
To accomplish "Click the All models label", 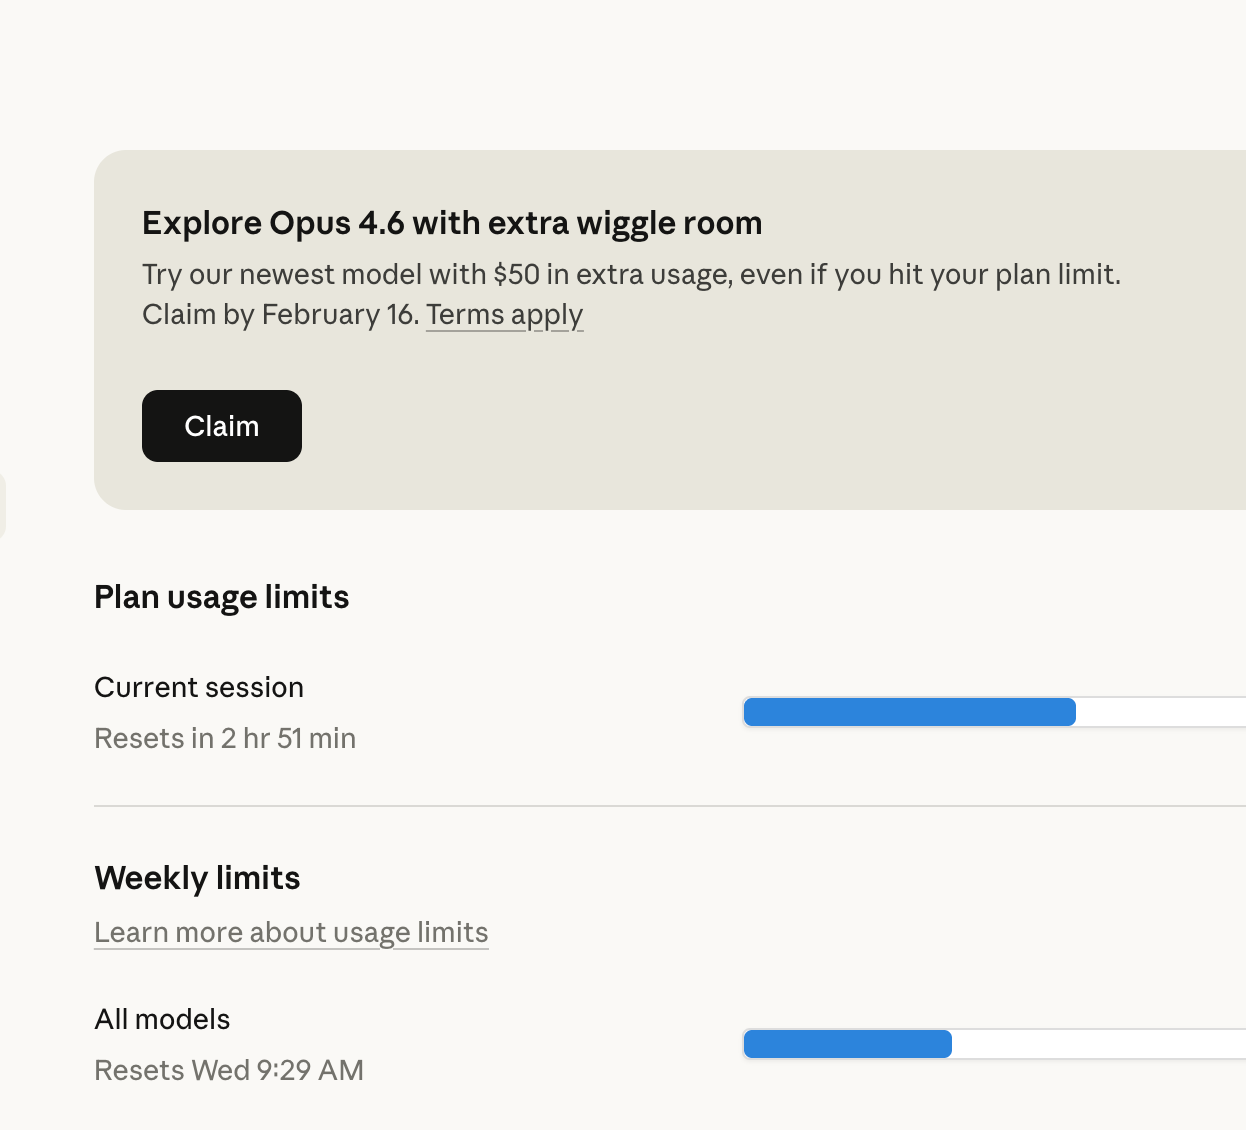I will click(x=162, y=1019).
